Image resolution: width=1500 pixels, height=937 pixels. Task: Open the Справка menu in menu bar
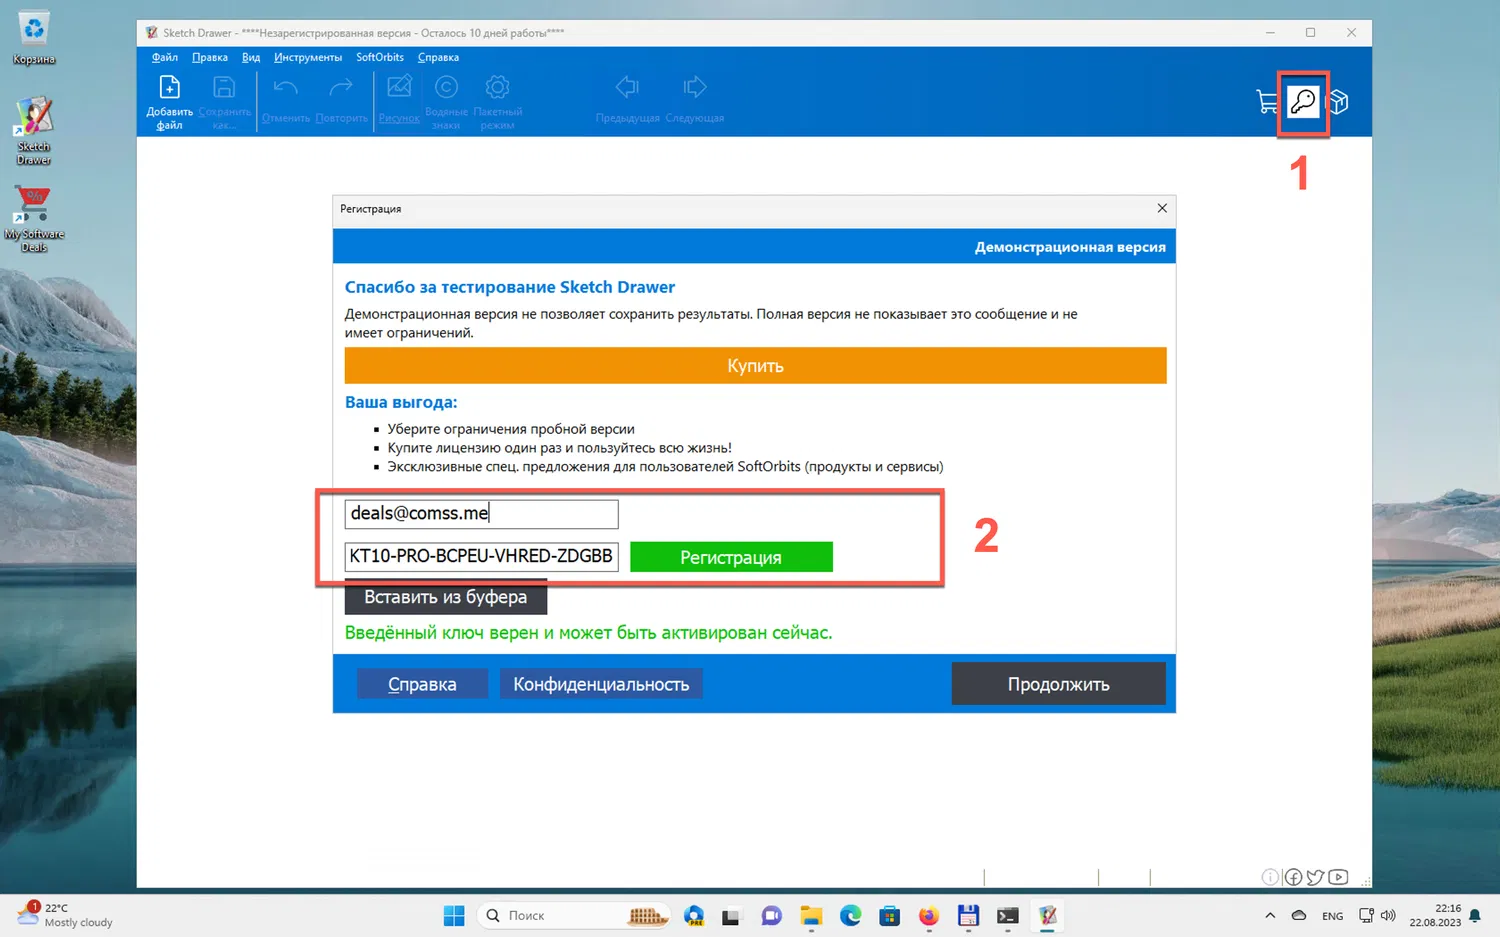438,57
